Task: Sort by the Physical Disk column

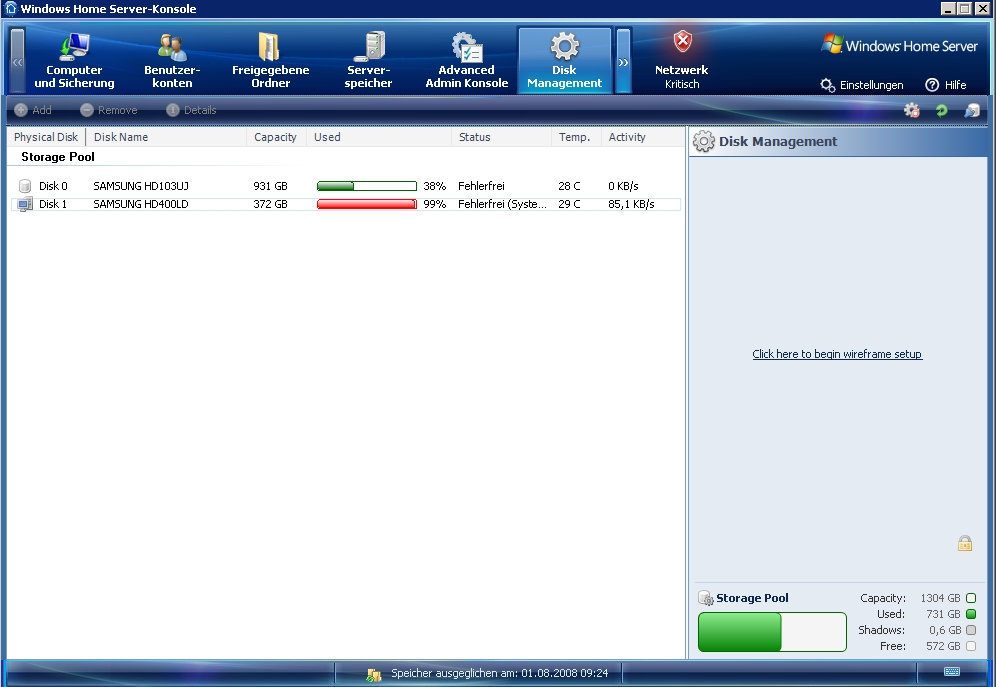Action: (46, 137)
